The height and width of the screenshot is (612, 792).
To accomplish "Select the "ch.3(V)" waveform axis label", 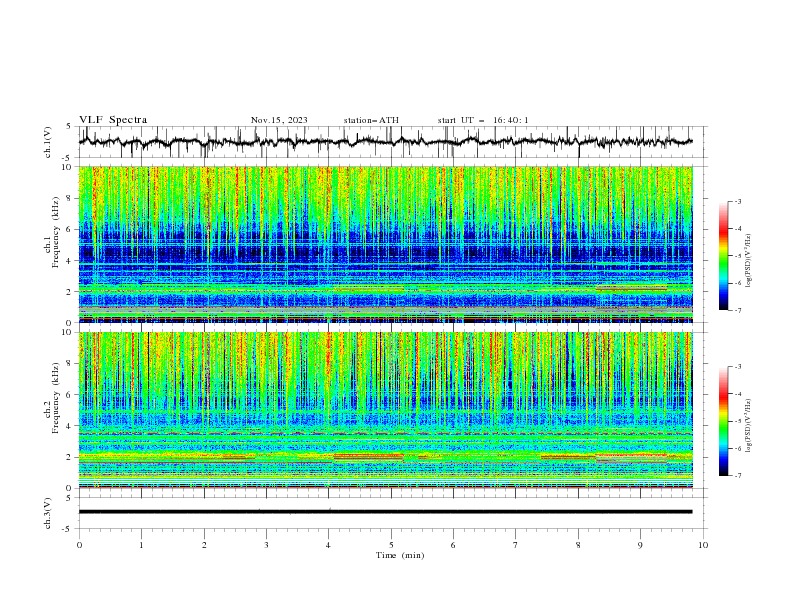I will point(47,513).
